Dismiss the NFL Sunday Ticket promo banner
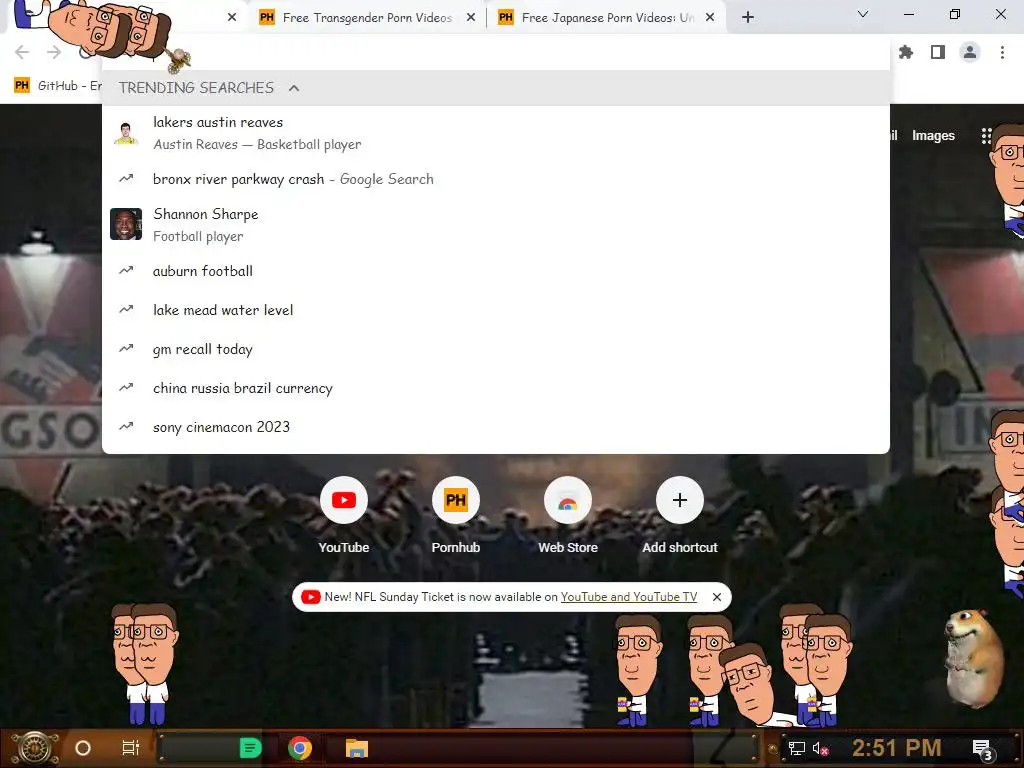Image resolution: width=1024 pixels, height=768 pixels. pyautogui.click(x=716, y=597)
